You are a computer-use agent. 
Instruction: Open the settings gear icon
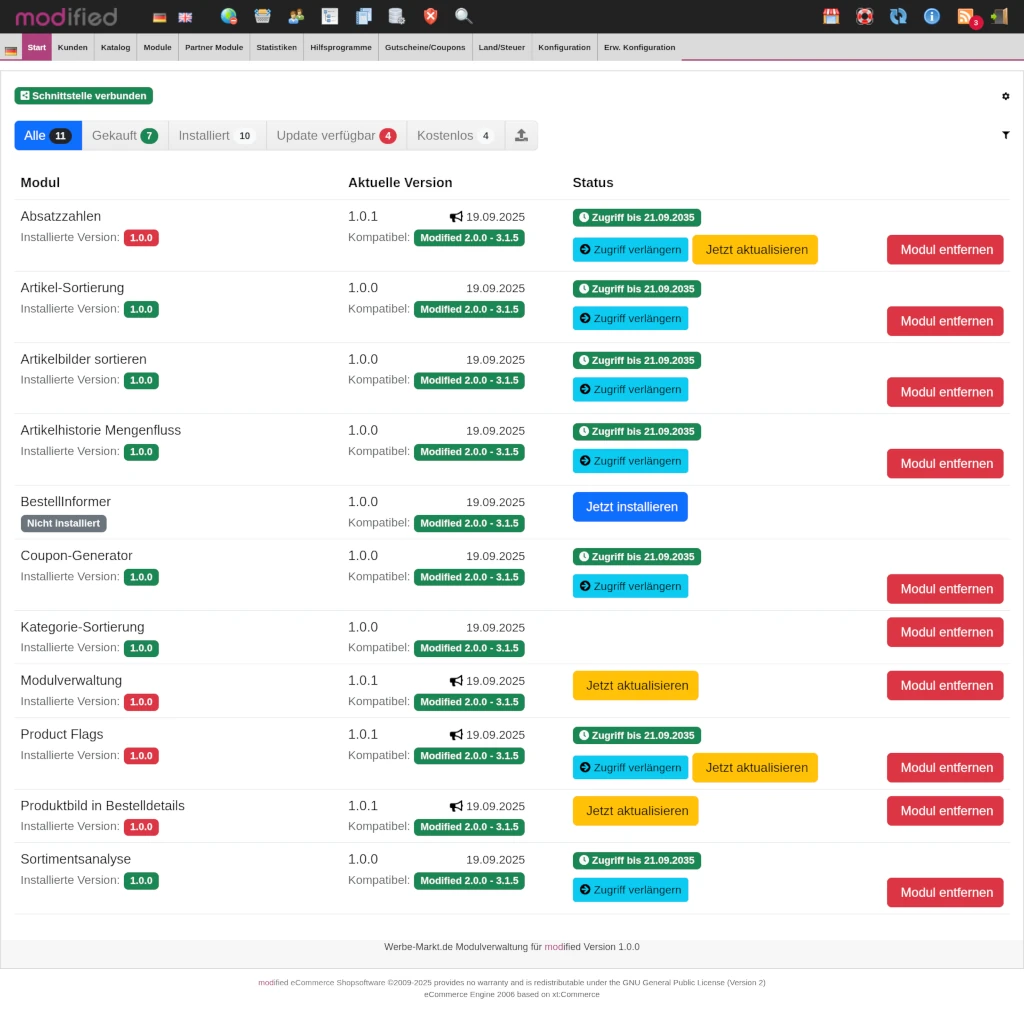[x=1006, y=96]
